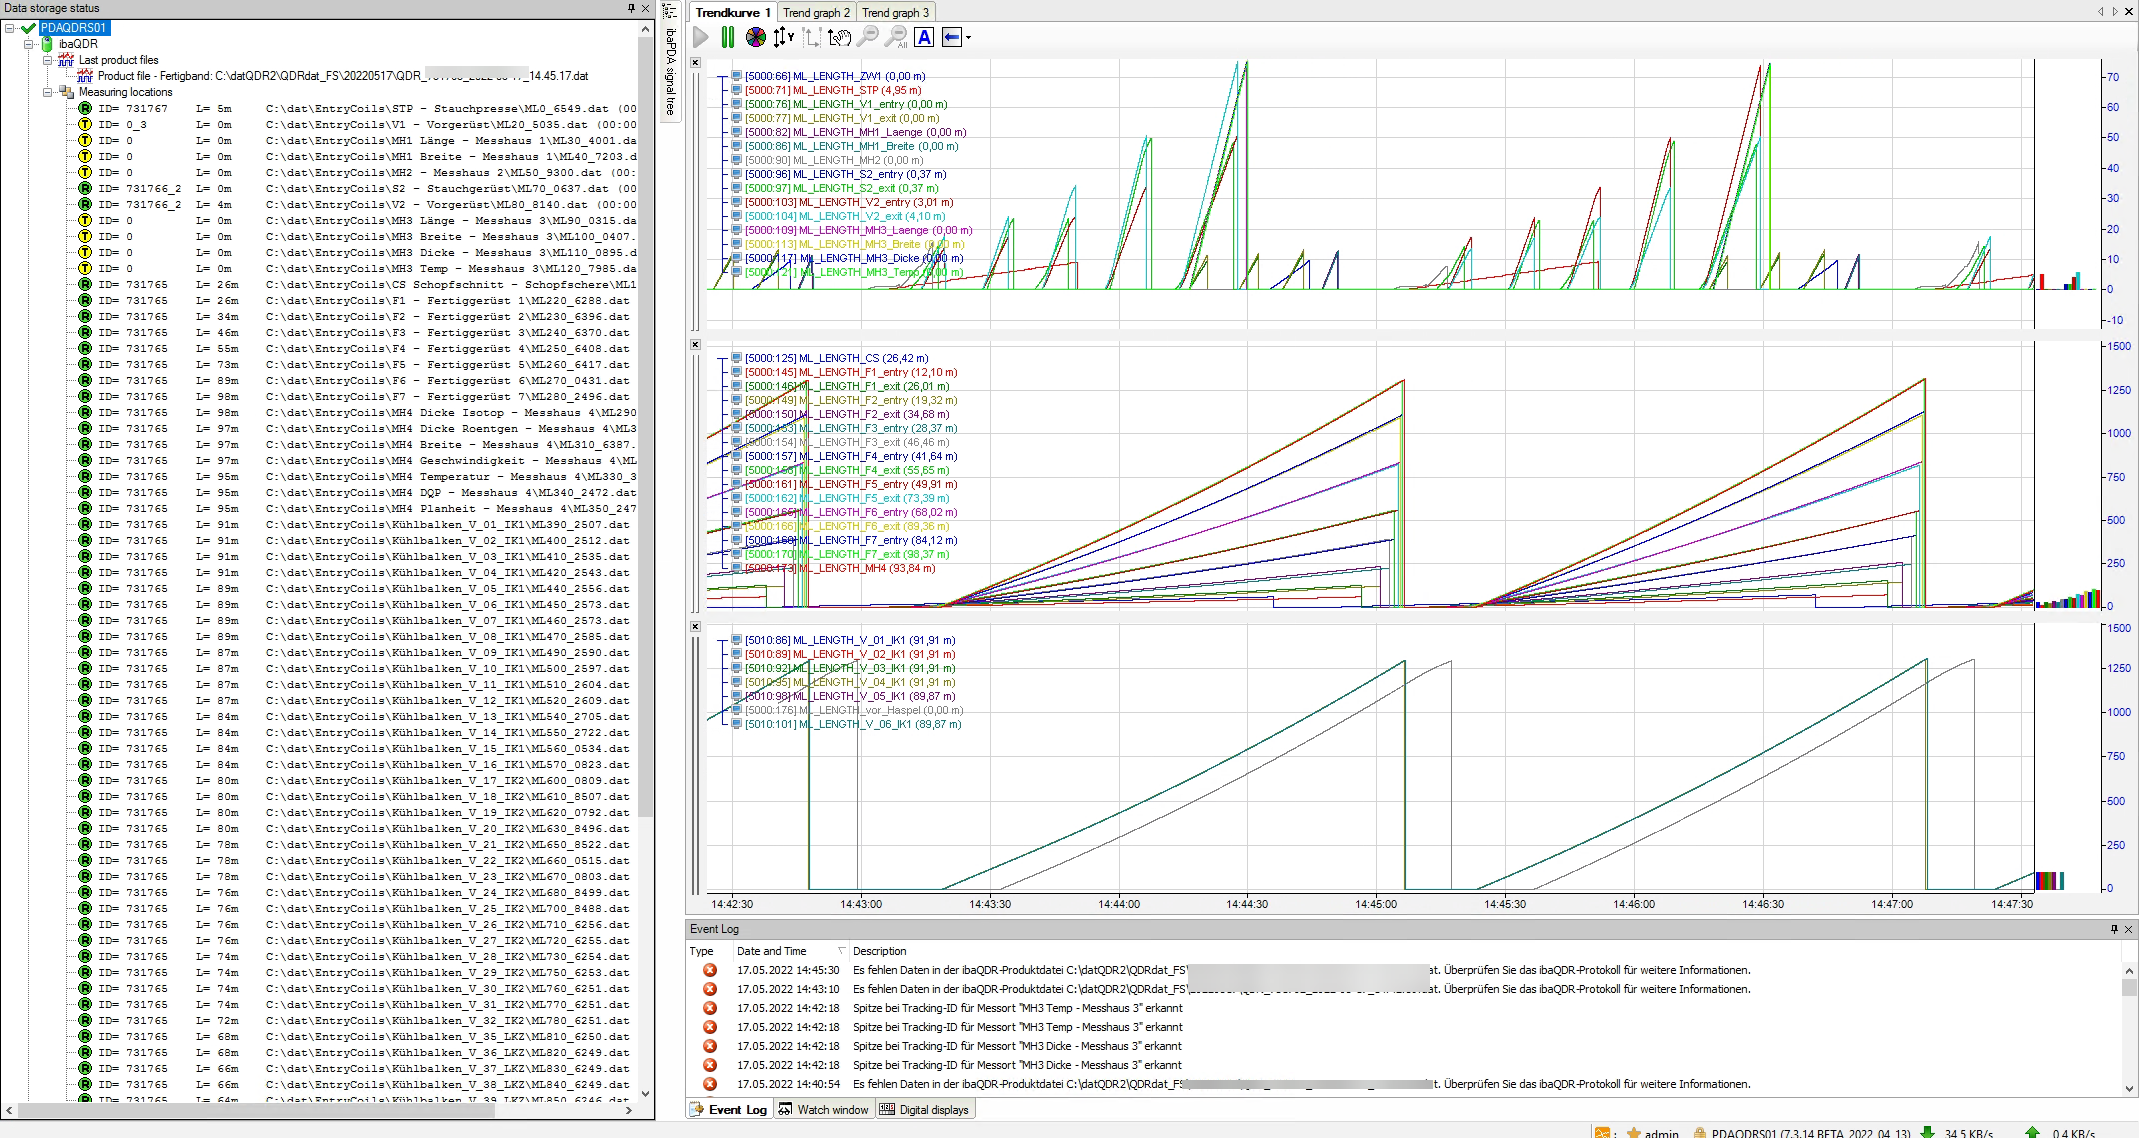Toggle checkbox for ML_LENGTH_V_01_IK1 signal
Screen dimensions: 2139x1138
[736, 640]
